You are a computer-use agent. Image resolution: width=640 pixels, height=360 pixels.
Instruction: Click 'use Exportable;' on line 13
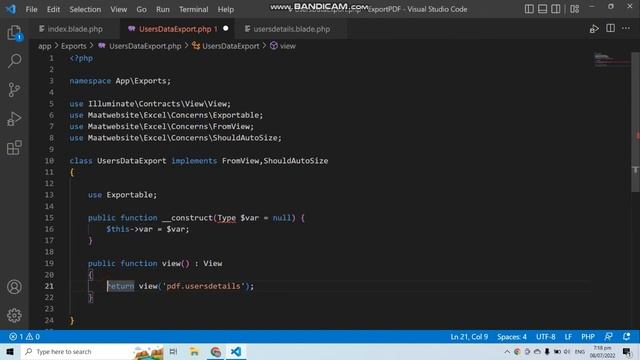pos(122,195)
